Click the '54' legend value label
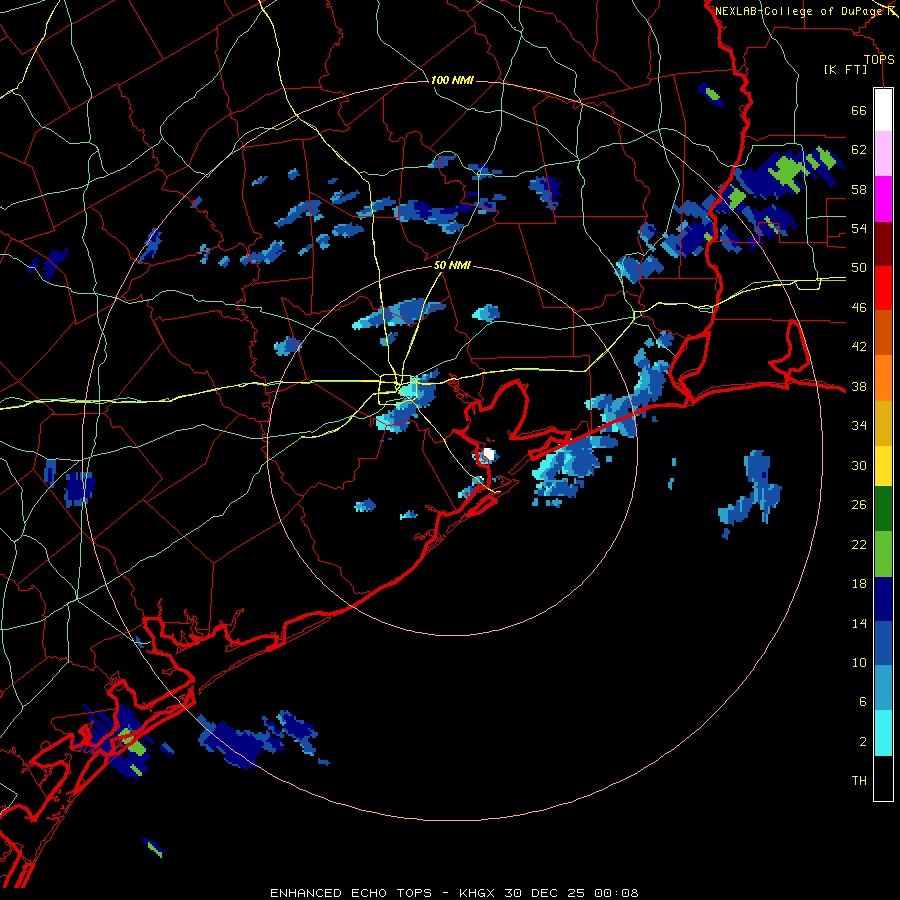Image resolution: width=900 pixels, height=900 pixels. point(859,228)
